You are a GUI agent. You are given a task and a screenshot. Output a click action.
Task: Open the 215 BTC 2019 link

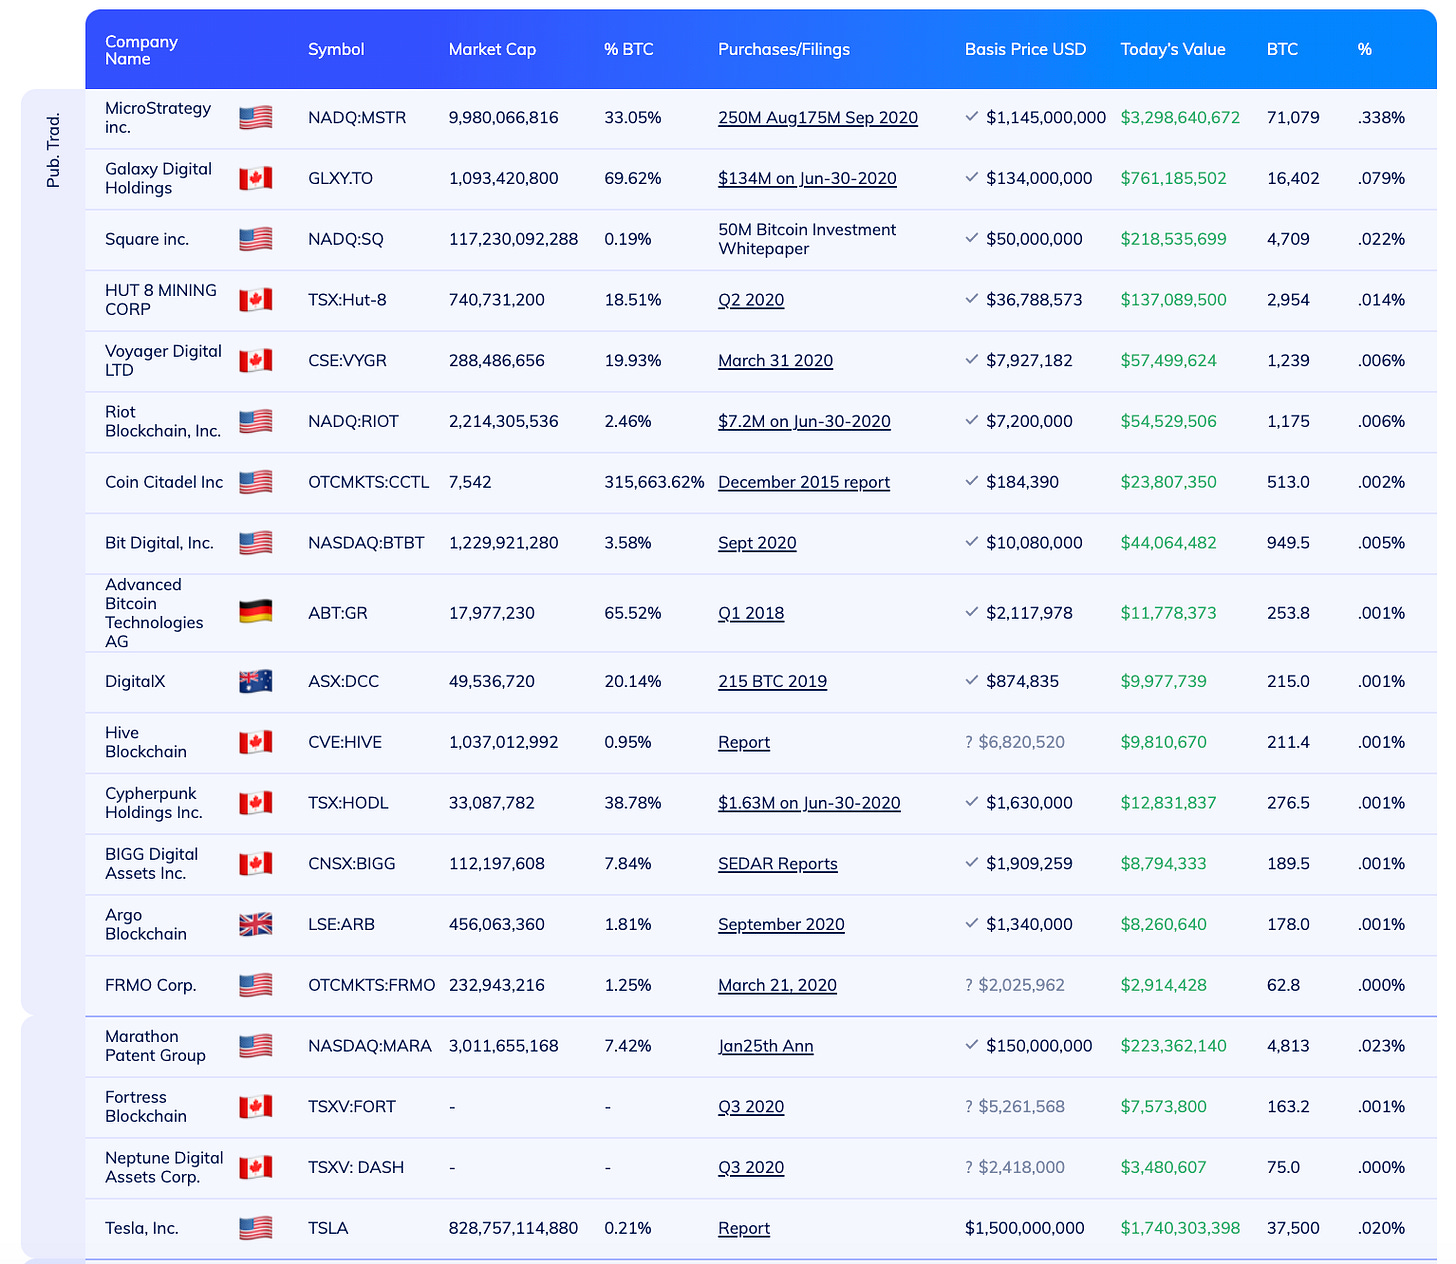(x=772, y=682)
